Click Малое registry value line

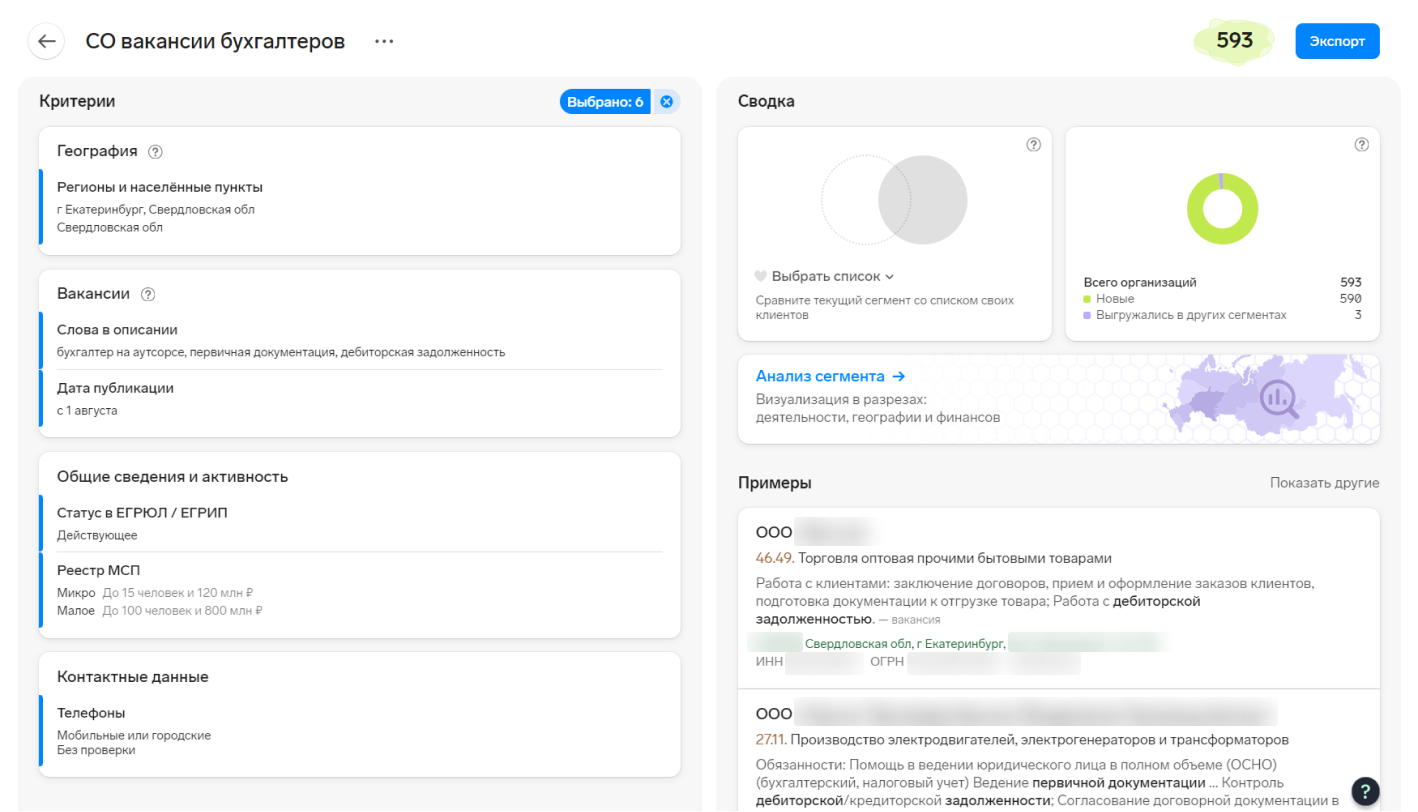[159, 610]
